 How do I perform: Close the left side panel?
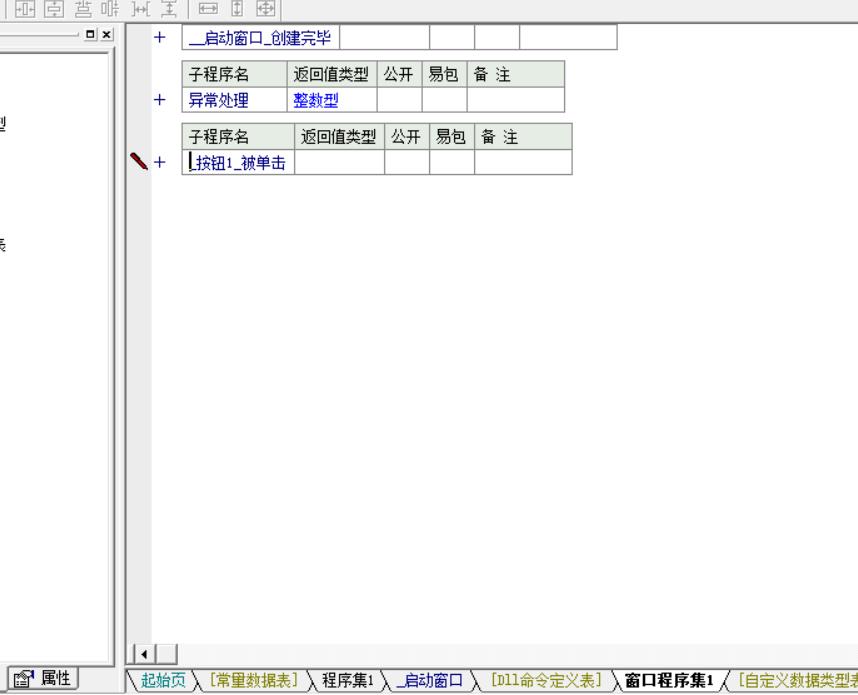point(107,34)
